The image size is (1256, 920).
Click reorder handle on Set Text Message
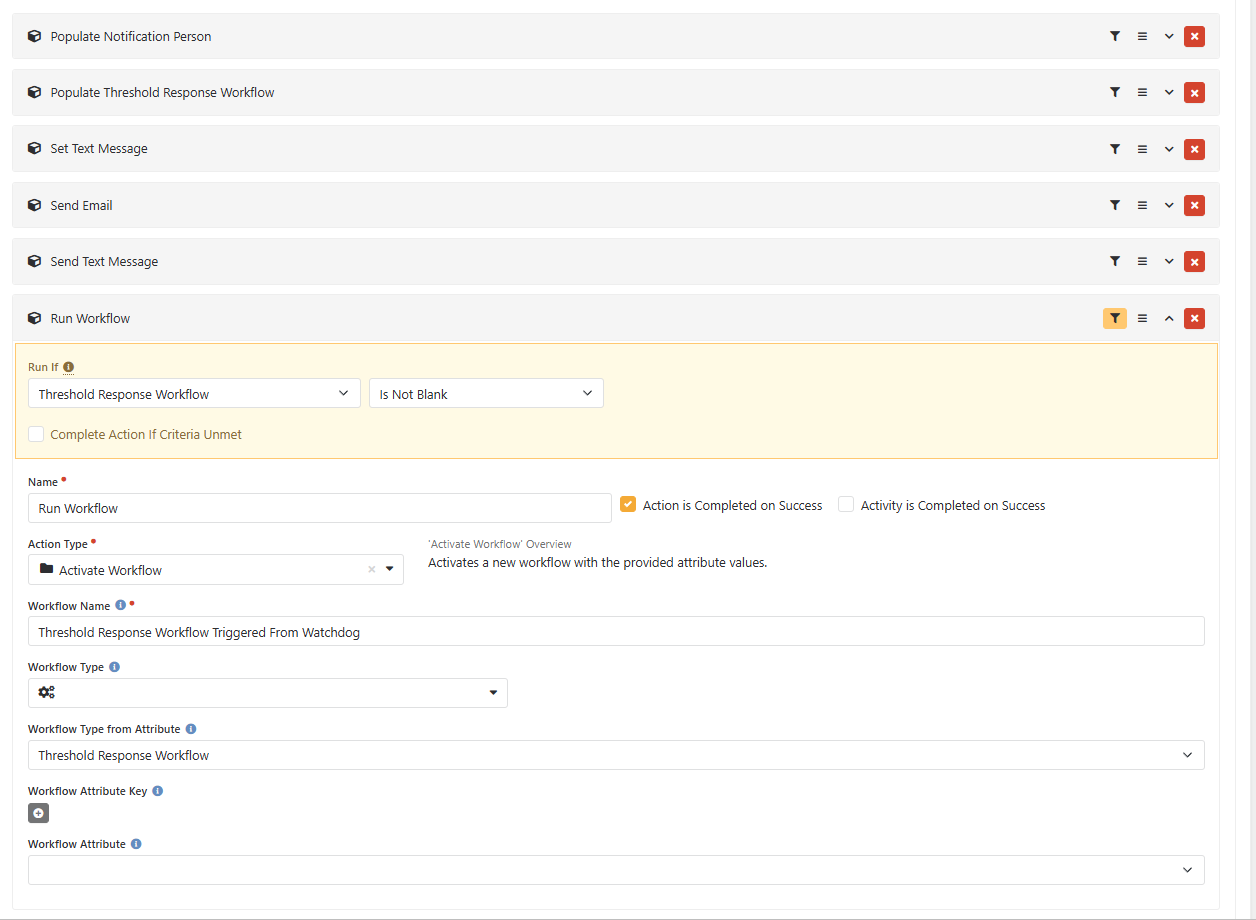1142,149
